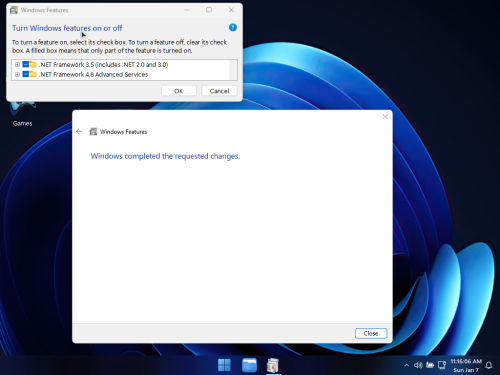Click 'Windows completed the requested changes.' text
The width and height of the screenshot is (500, 375).
(x=165, y=156)
